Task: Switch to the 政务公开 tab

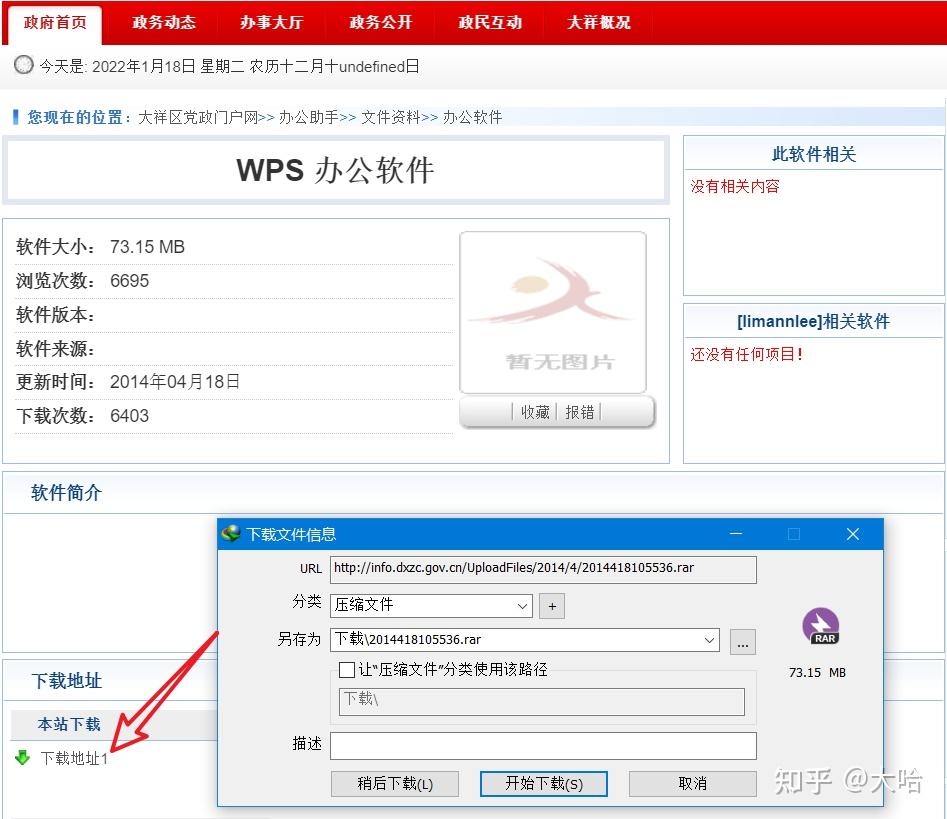Action: point(380,23)
